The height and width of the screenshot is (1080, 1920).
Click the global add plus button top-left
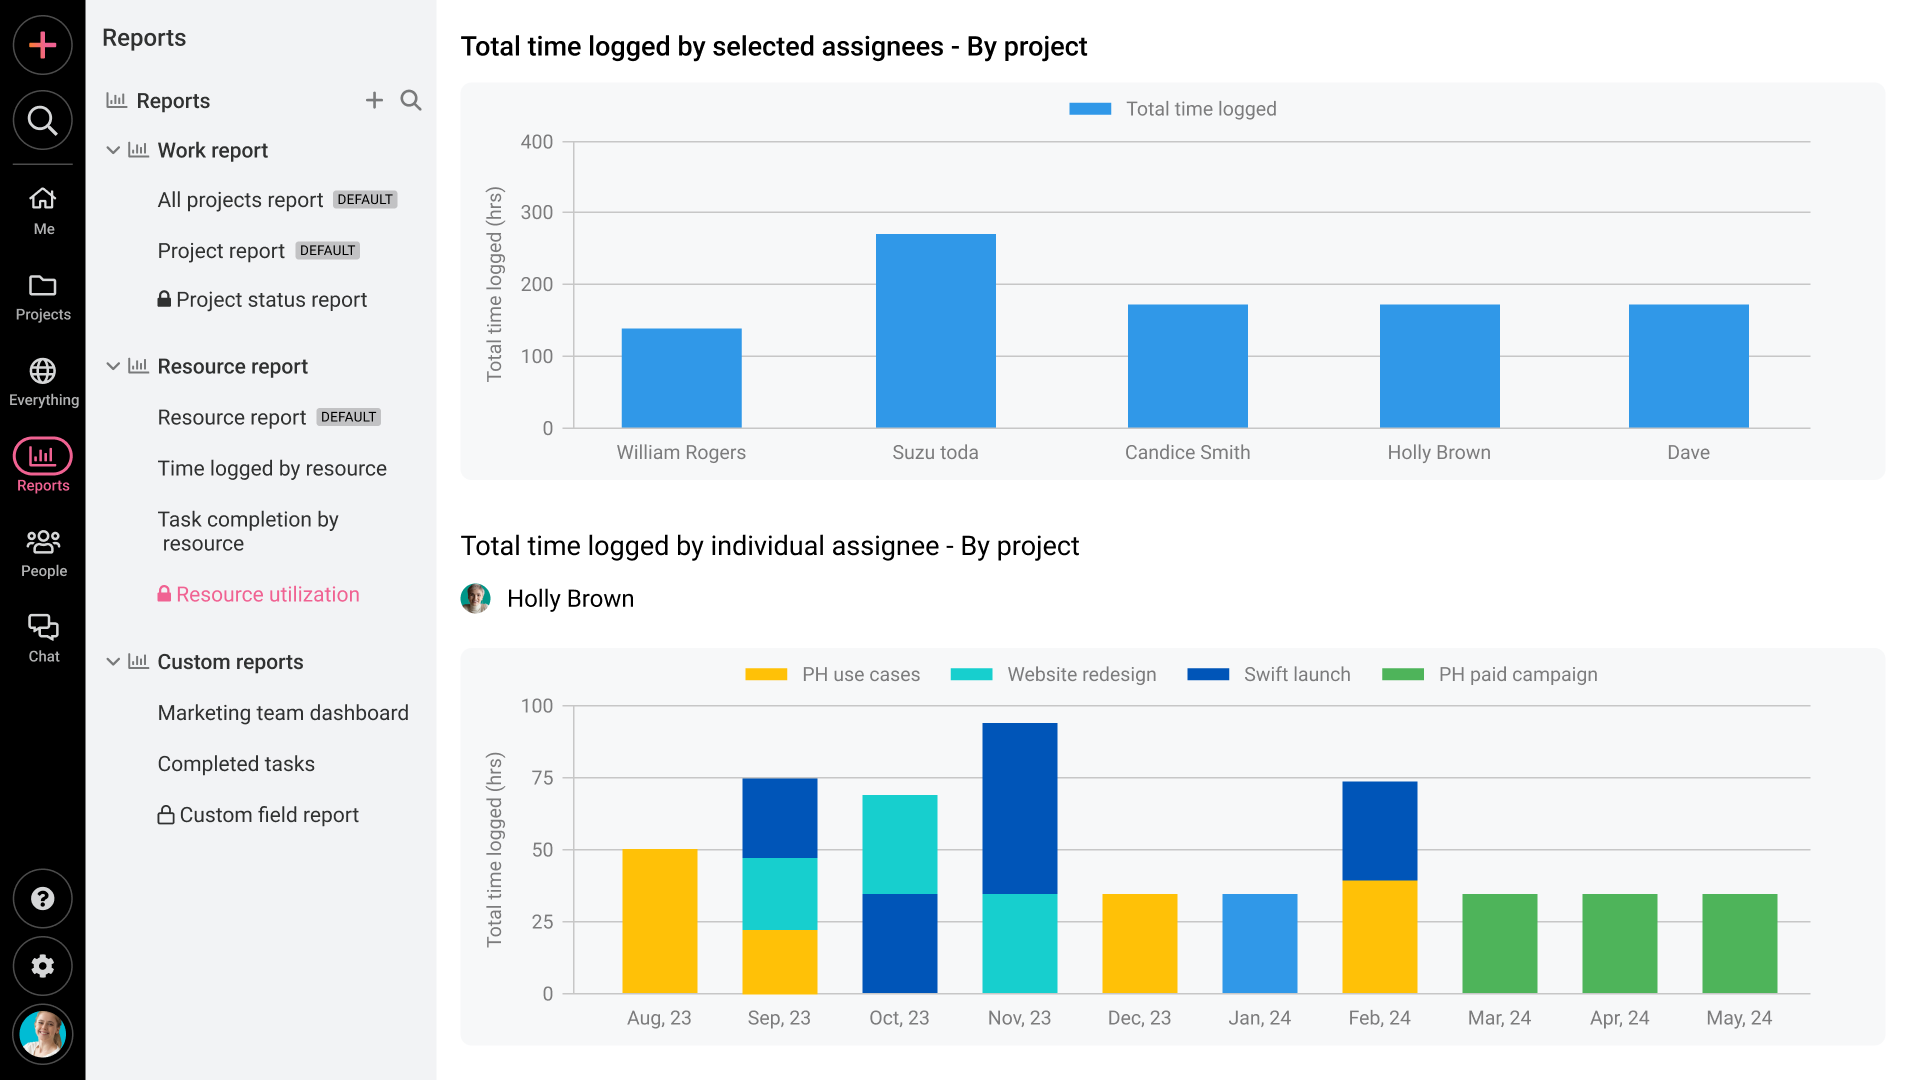coord(42,45)
